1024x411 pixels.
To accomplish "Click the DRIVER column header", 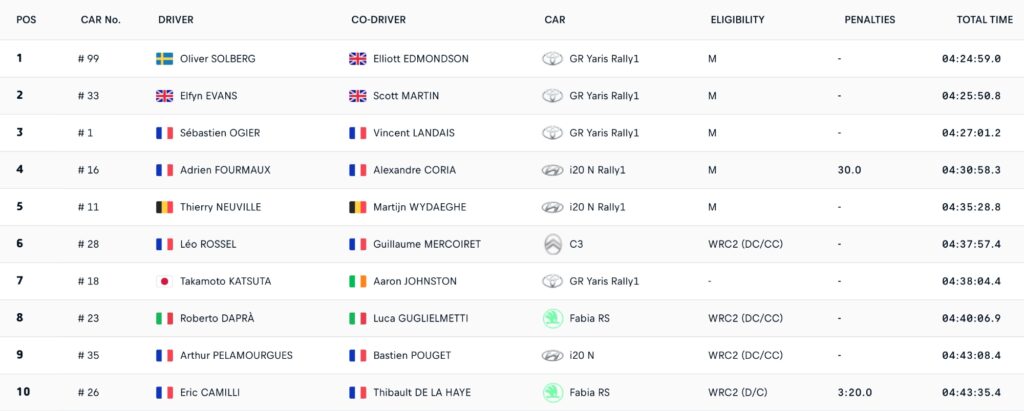I will pyautogui.click(x=176, y=20).
